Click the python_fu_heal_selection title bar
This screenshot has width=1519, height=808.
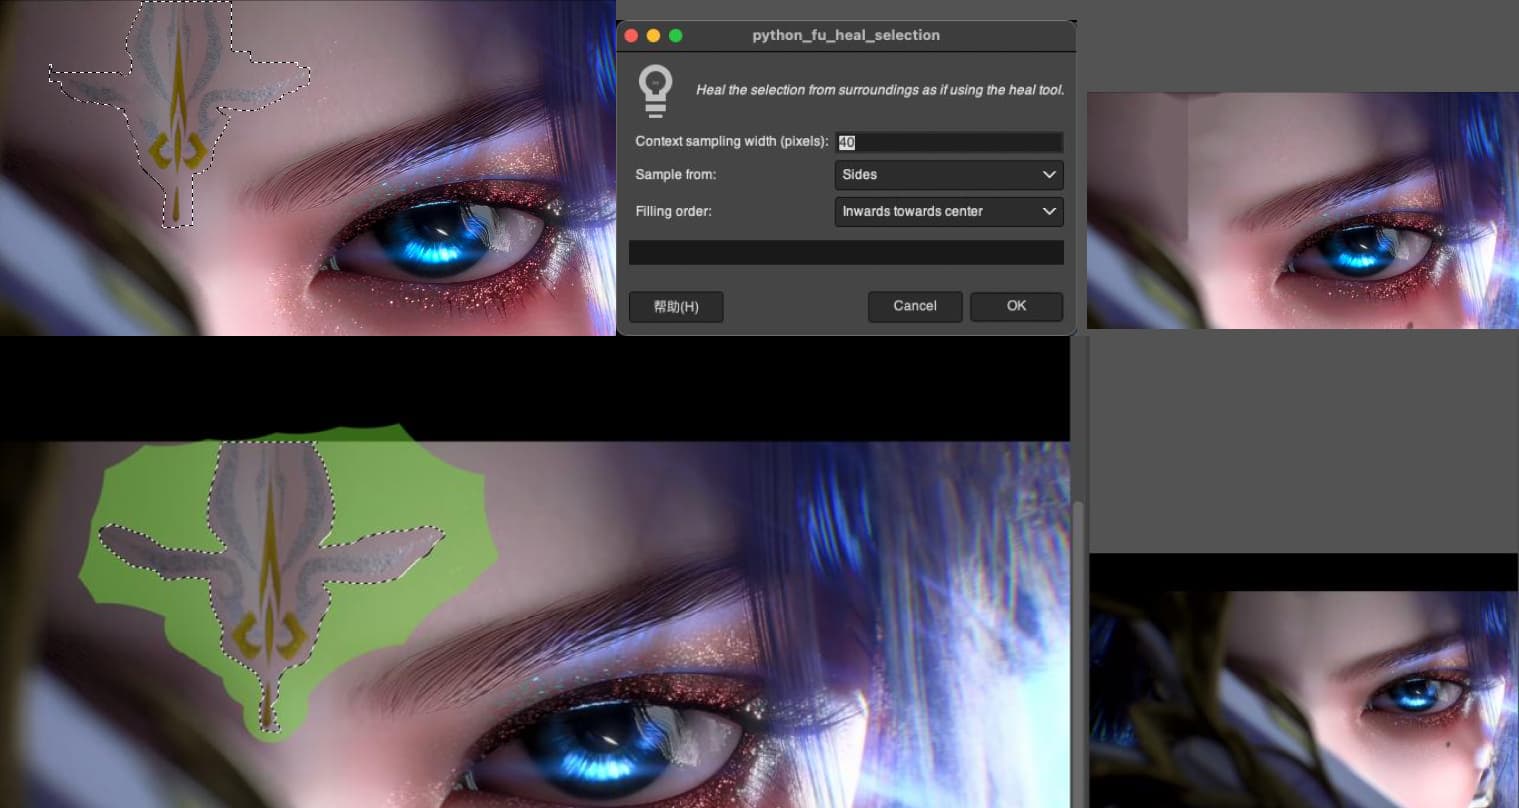(845, 36)
